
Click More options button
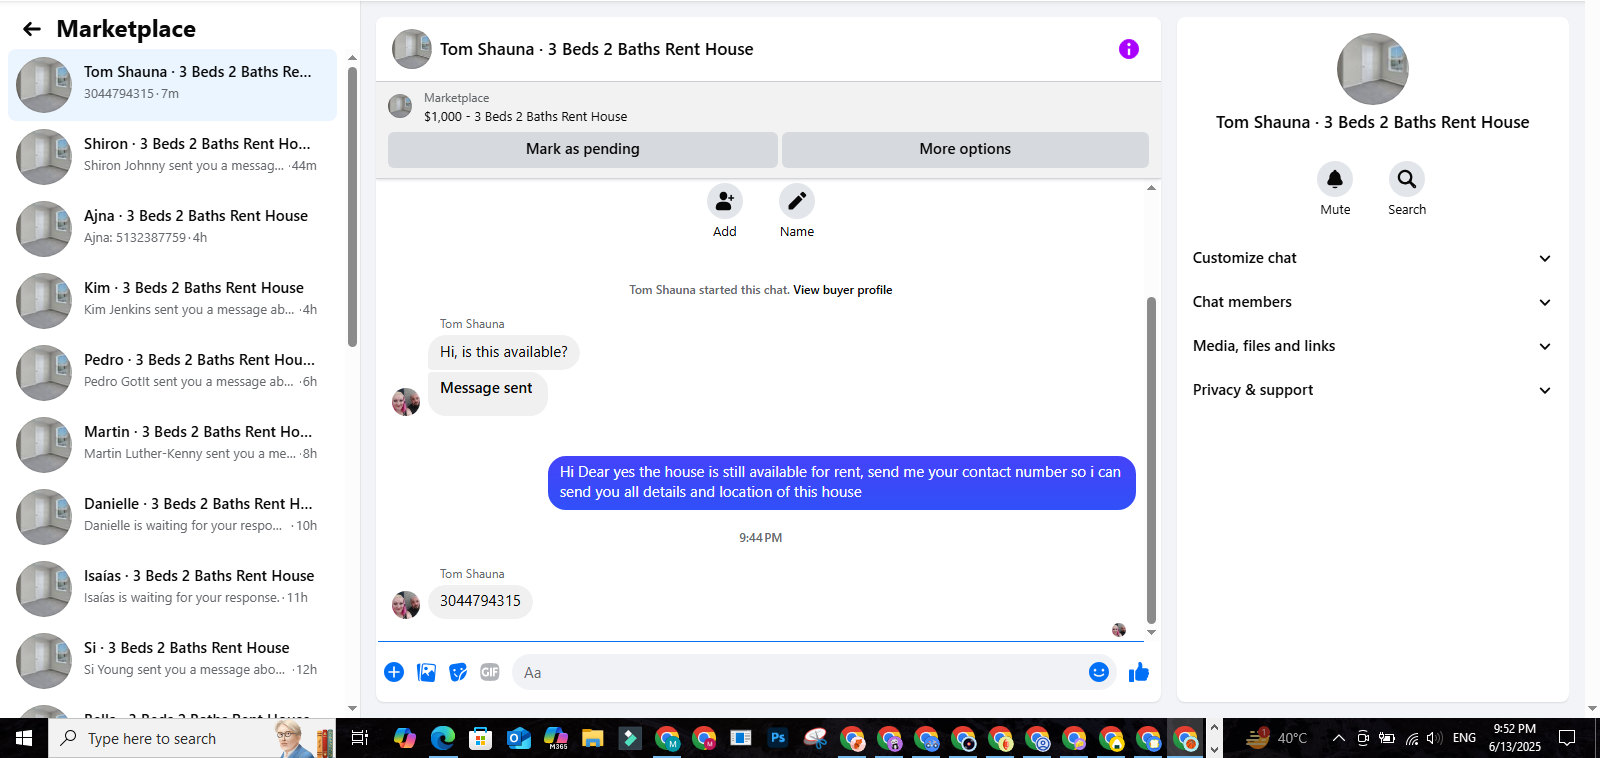[965, 149]
